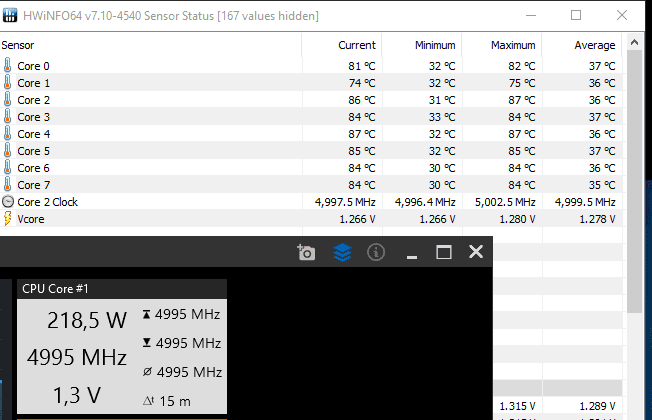Click the scrollbar up arrow in HWiNFO64
Image resolution: width=652 pixels, height=420 pixels.
click(x=634, y=42)
